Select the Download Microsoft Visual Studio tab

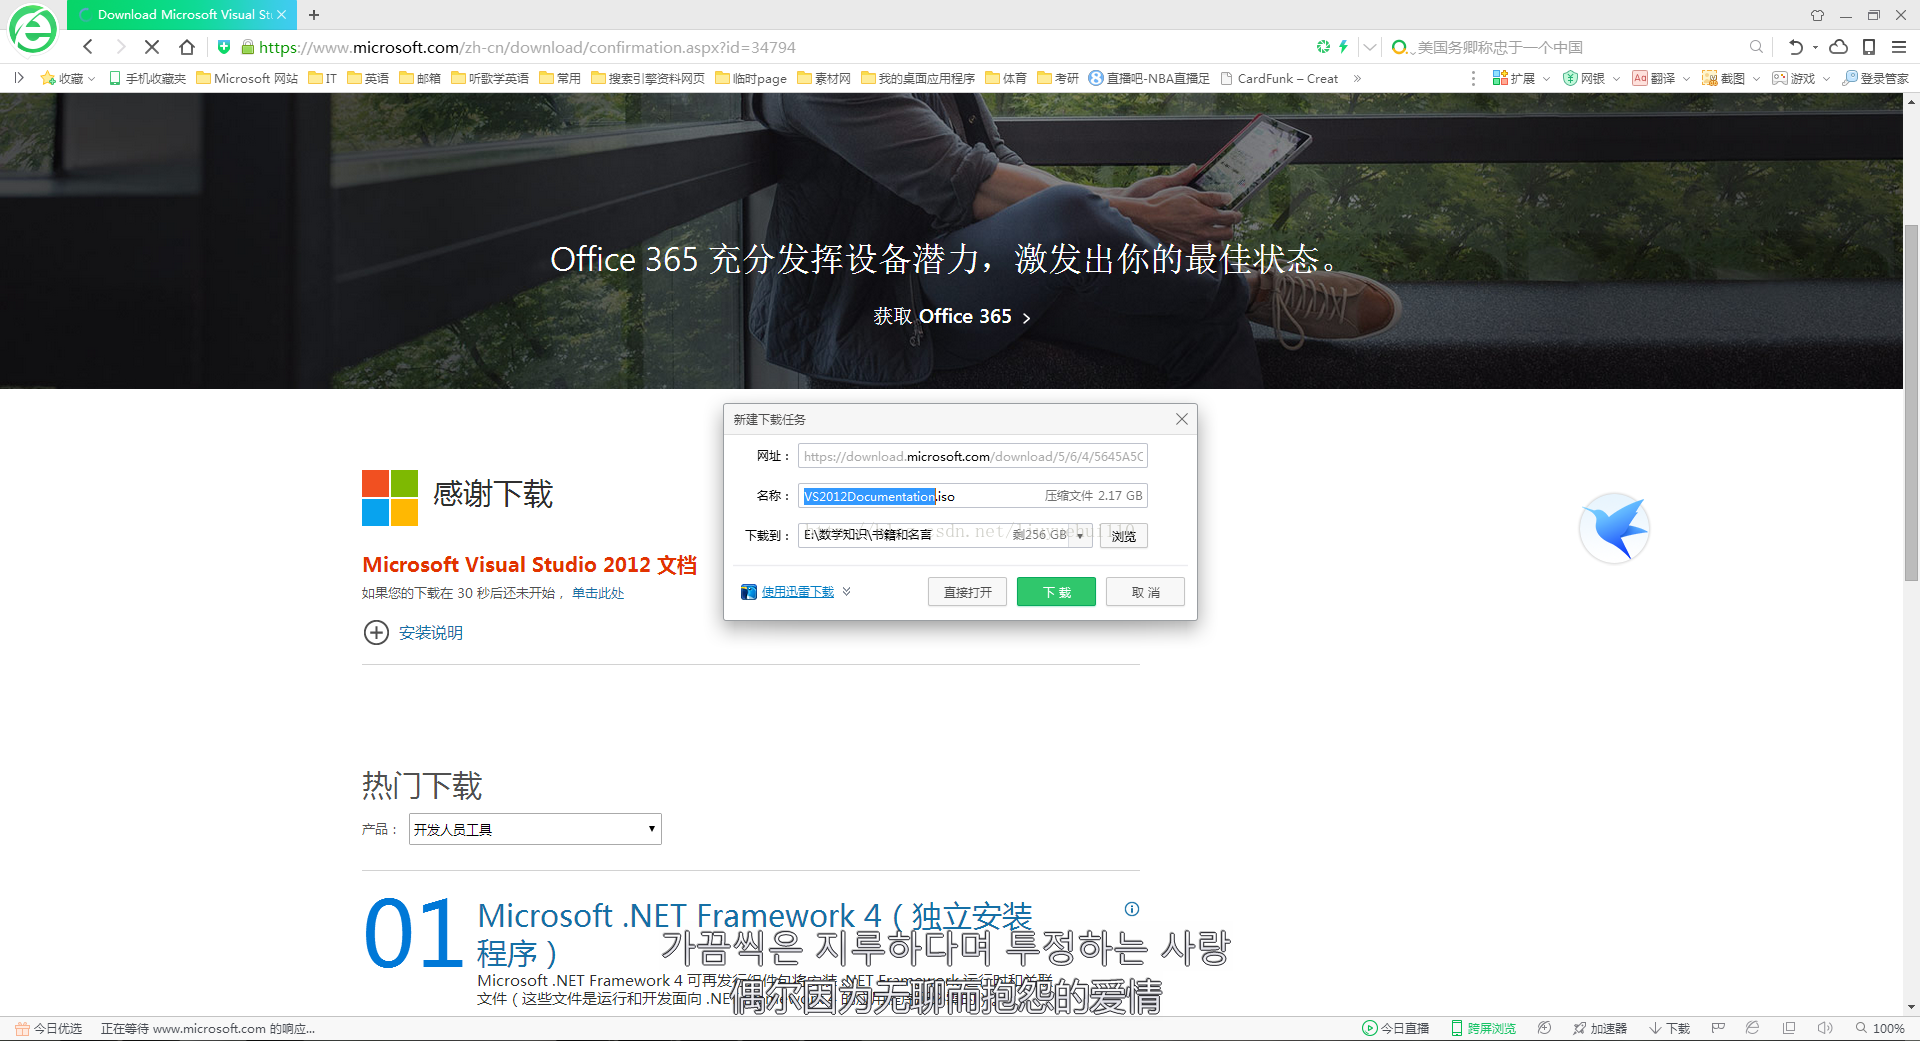(x=182, y=15)
